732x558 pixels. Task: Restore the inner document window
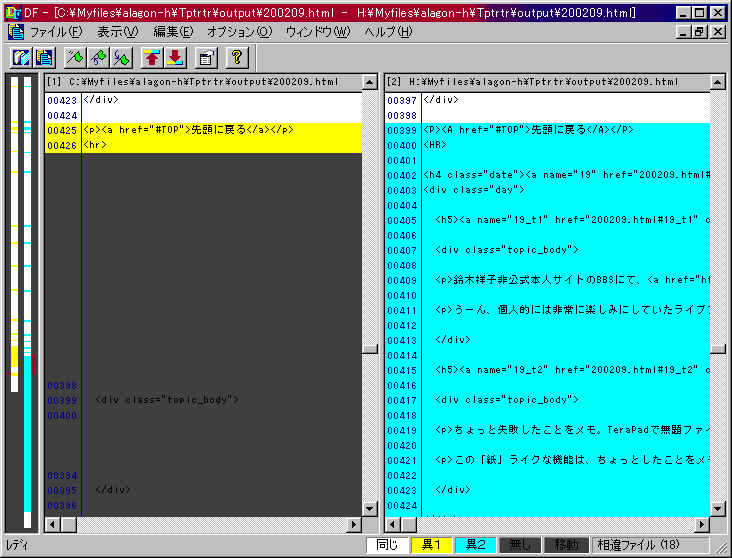click(x=699, y=32)
